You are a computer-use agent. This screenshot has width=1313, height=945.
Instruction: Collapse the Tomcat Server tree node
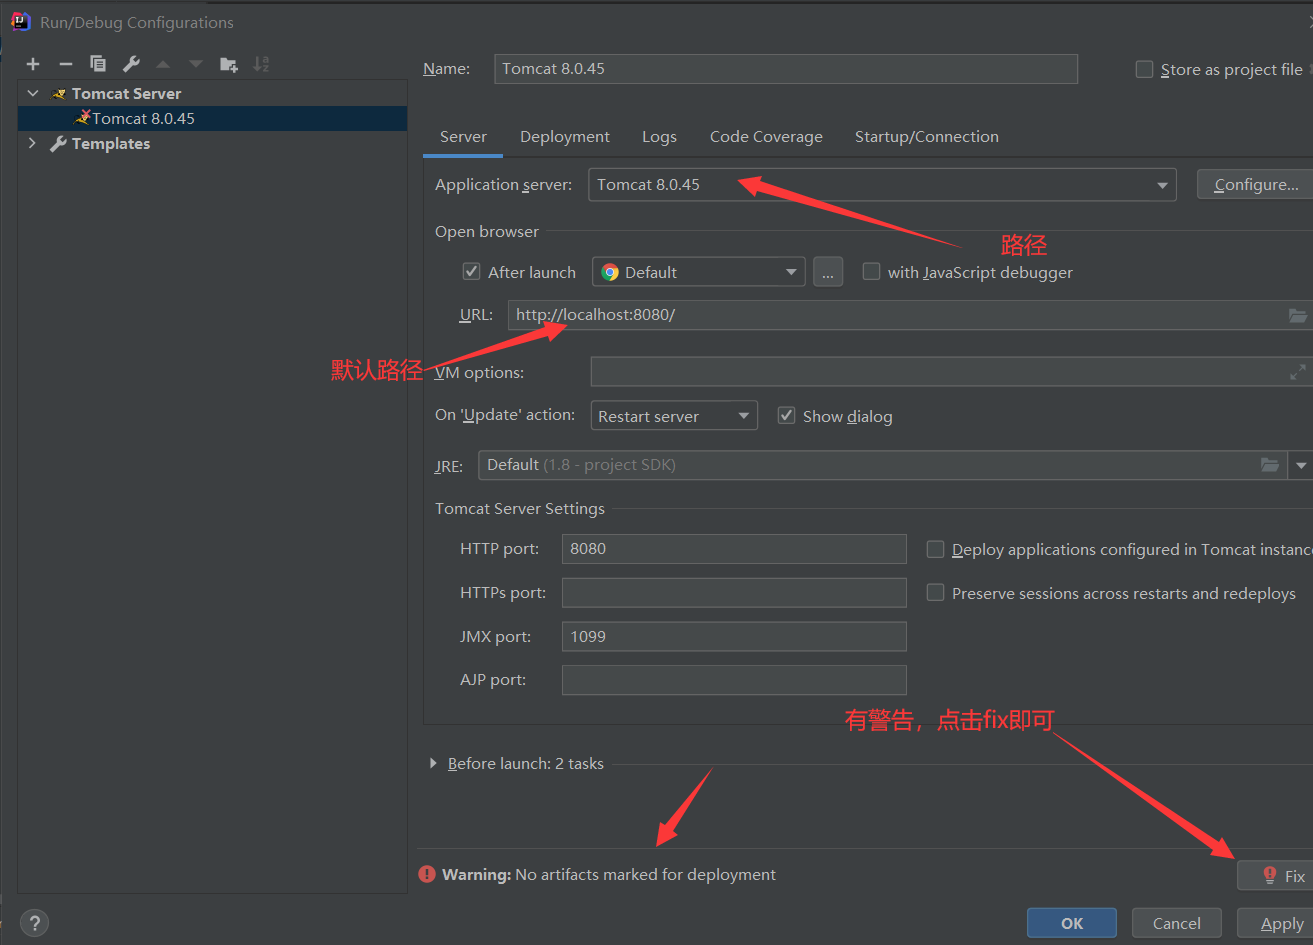(33, 93)
